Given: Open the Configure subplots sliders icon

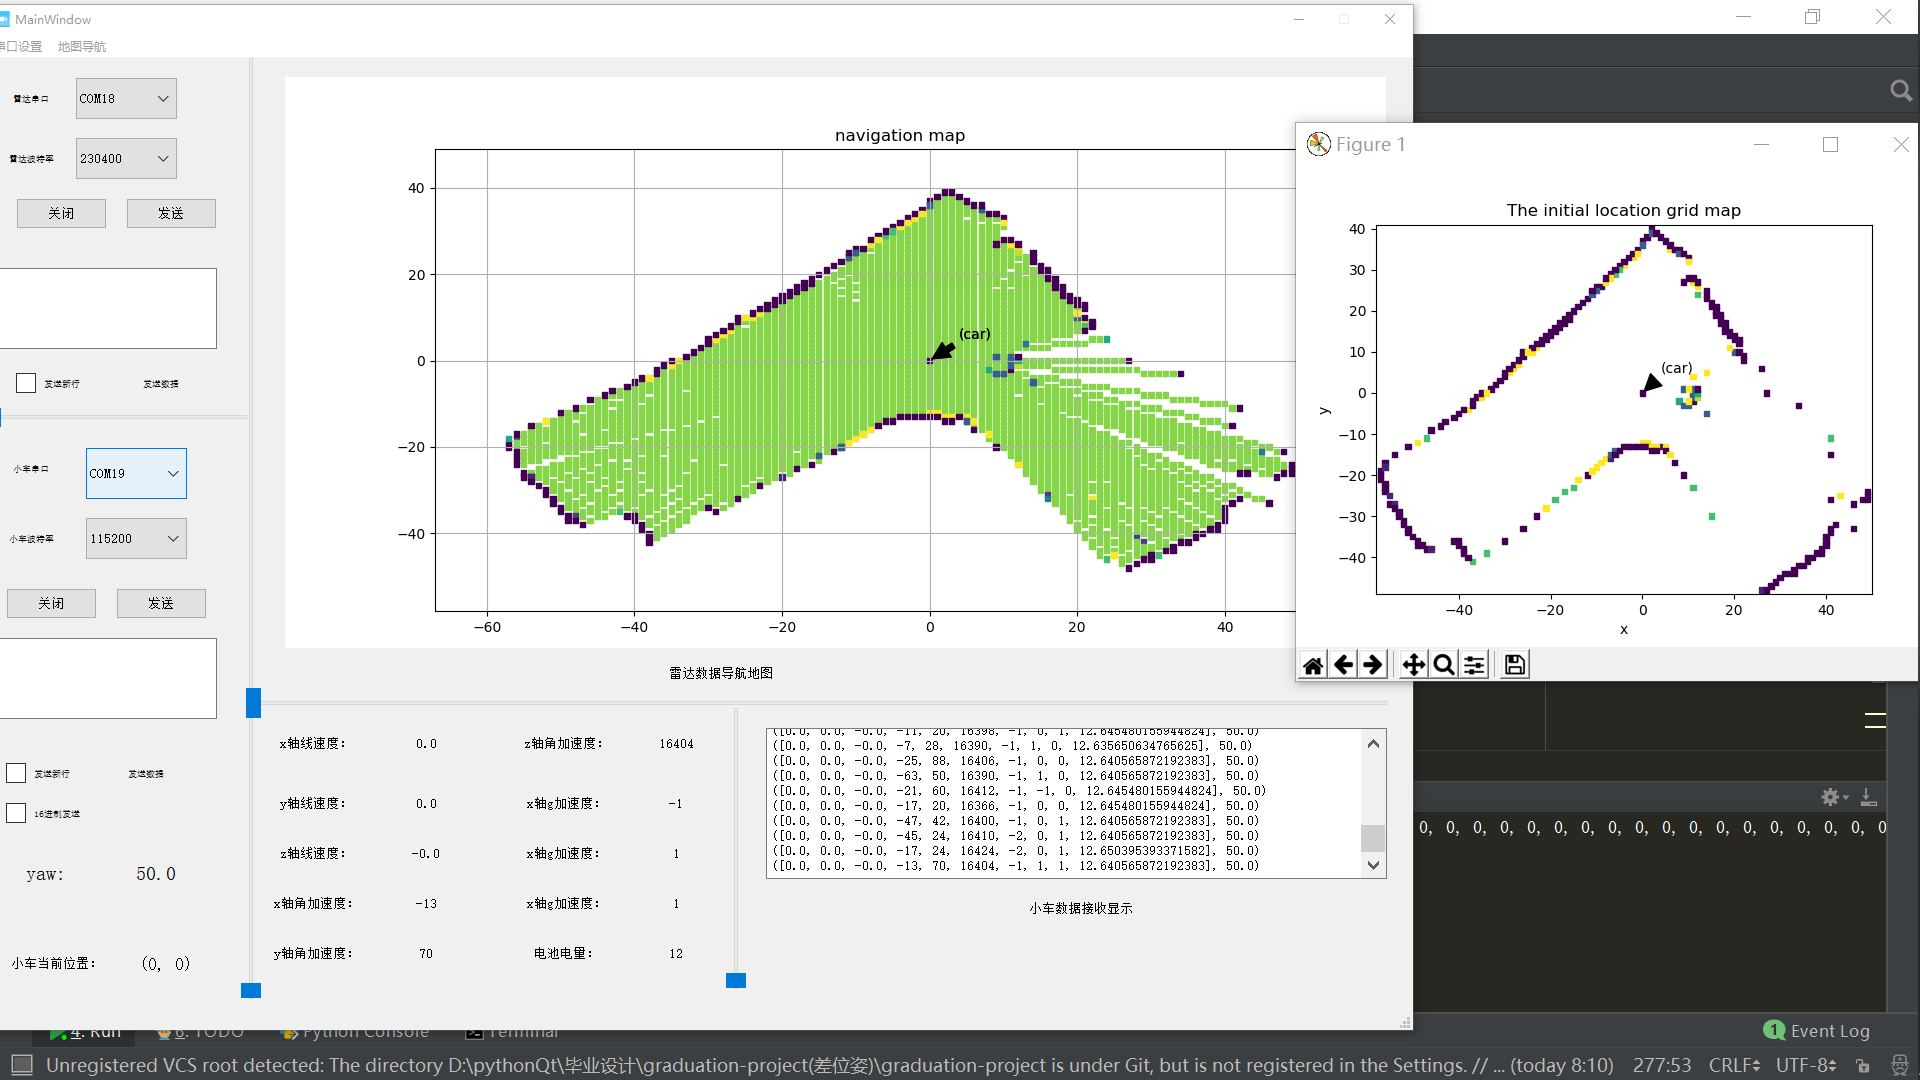Looking at the screenshot, I should point(1474,665).
